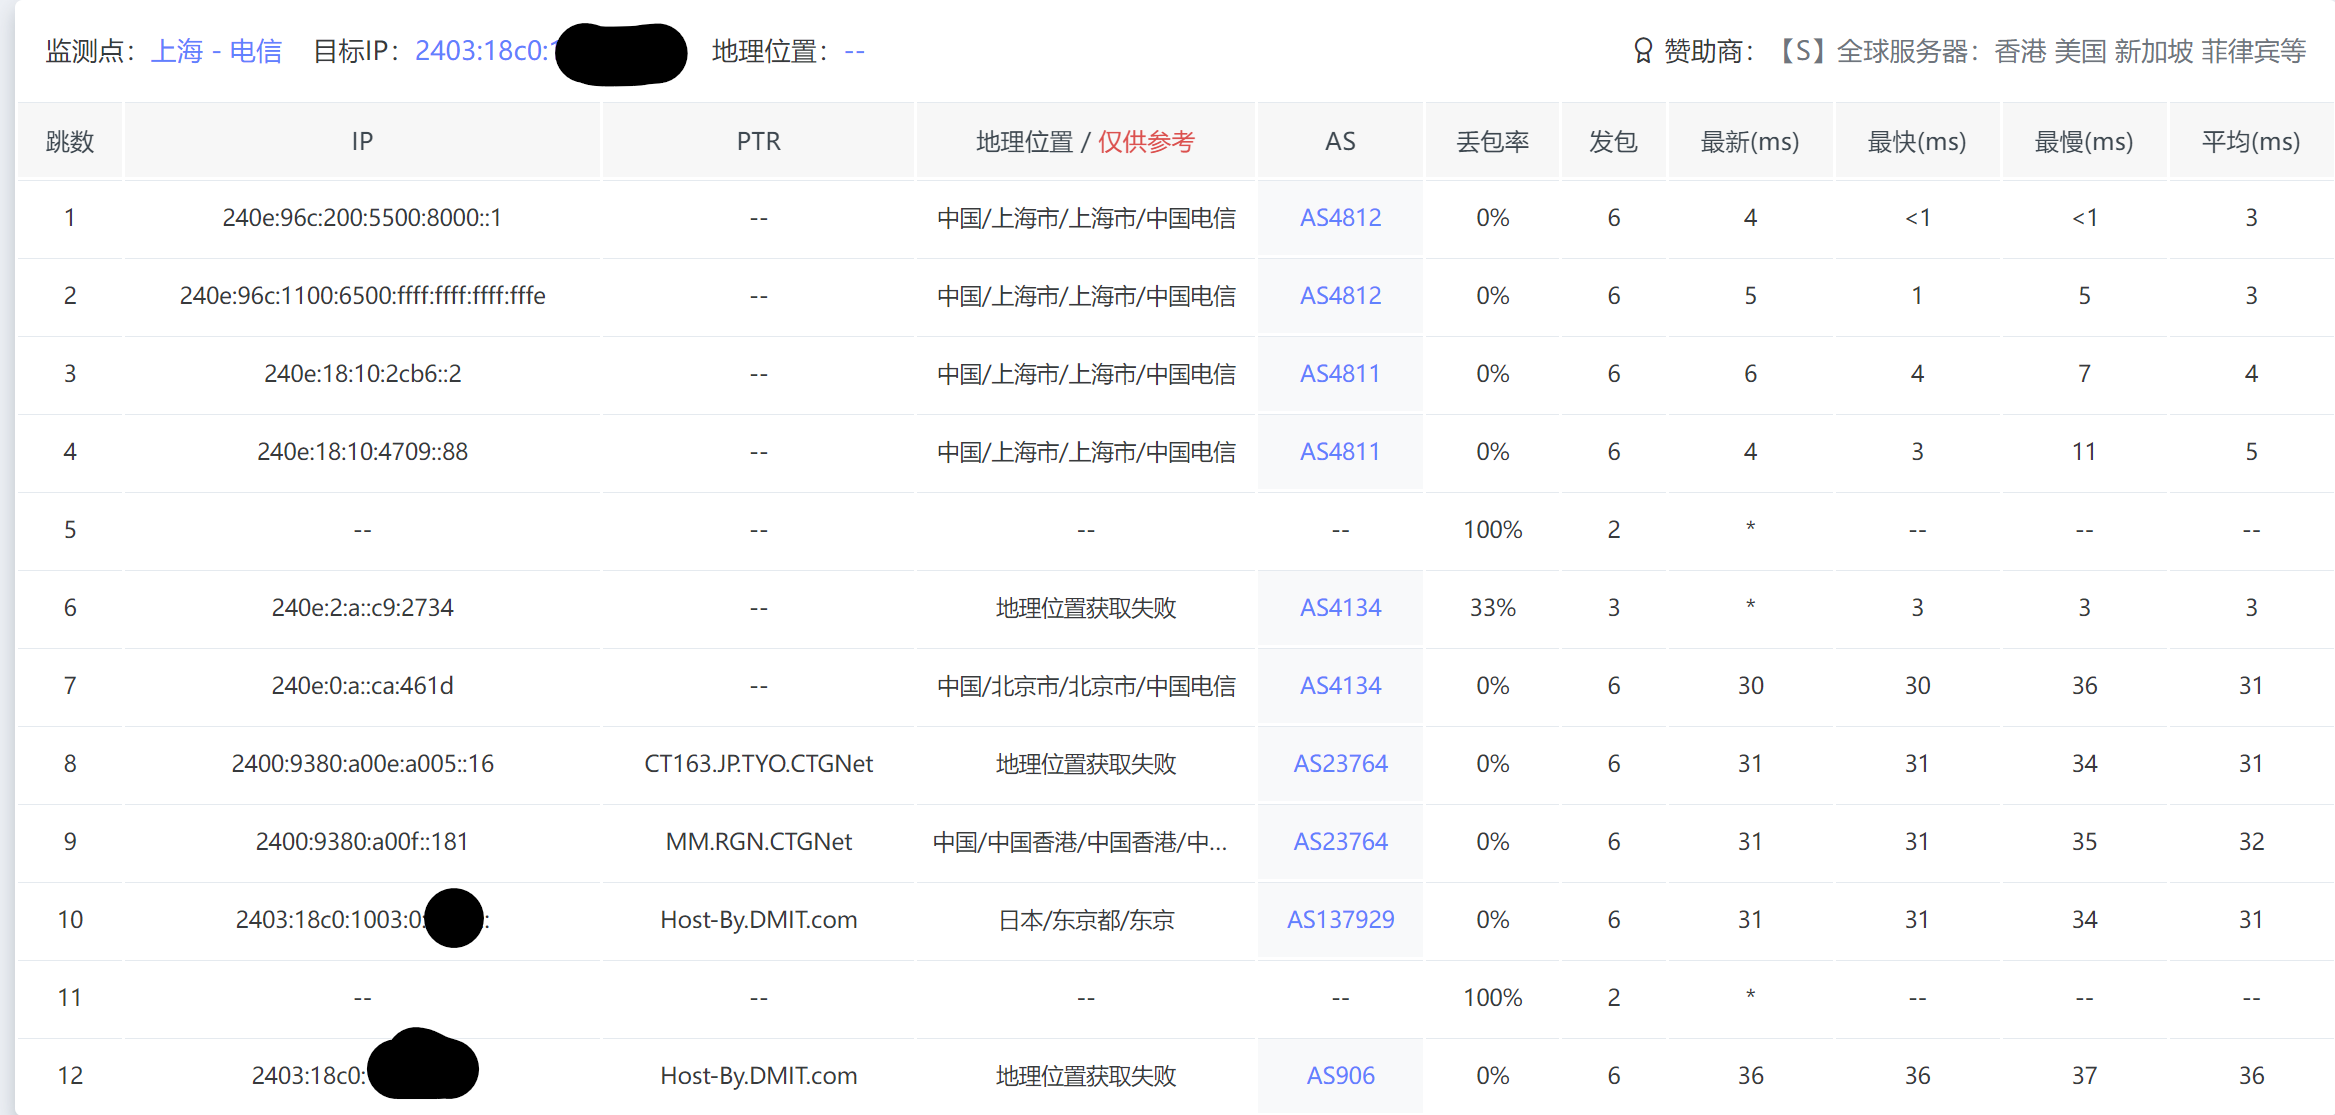The image size is (2335, 1115).
Task: Select IP 2400:9380:a00e:a005::16
Action: click(x=362, y=764)
